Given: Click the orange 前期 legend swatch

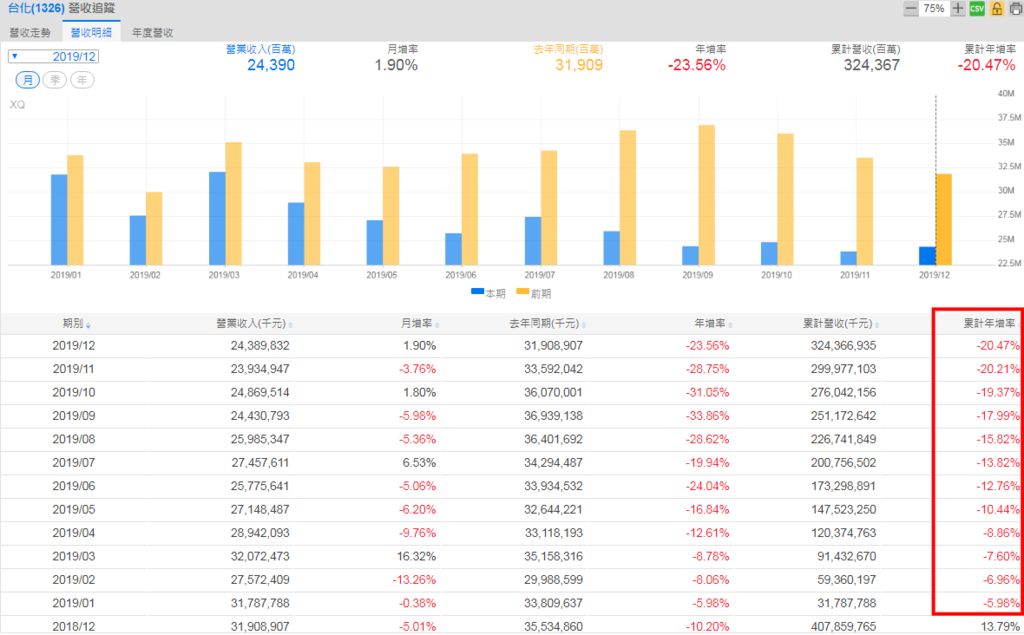Looking at the screenshot, I should point(522,292).
